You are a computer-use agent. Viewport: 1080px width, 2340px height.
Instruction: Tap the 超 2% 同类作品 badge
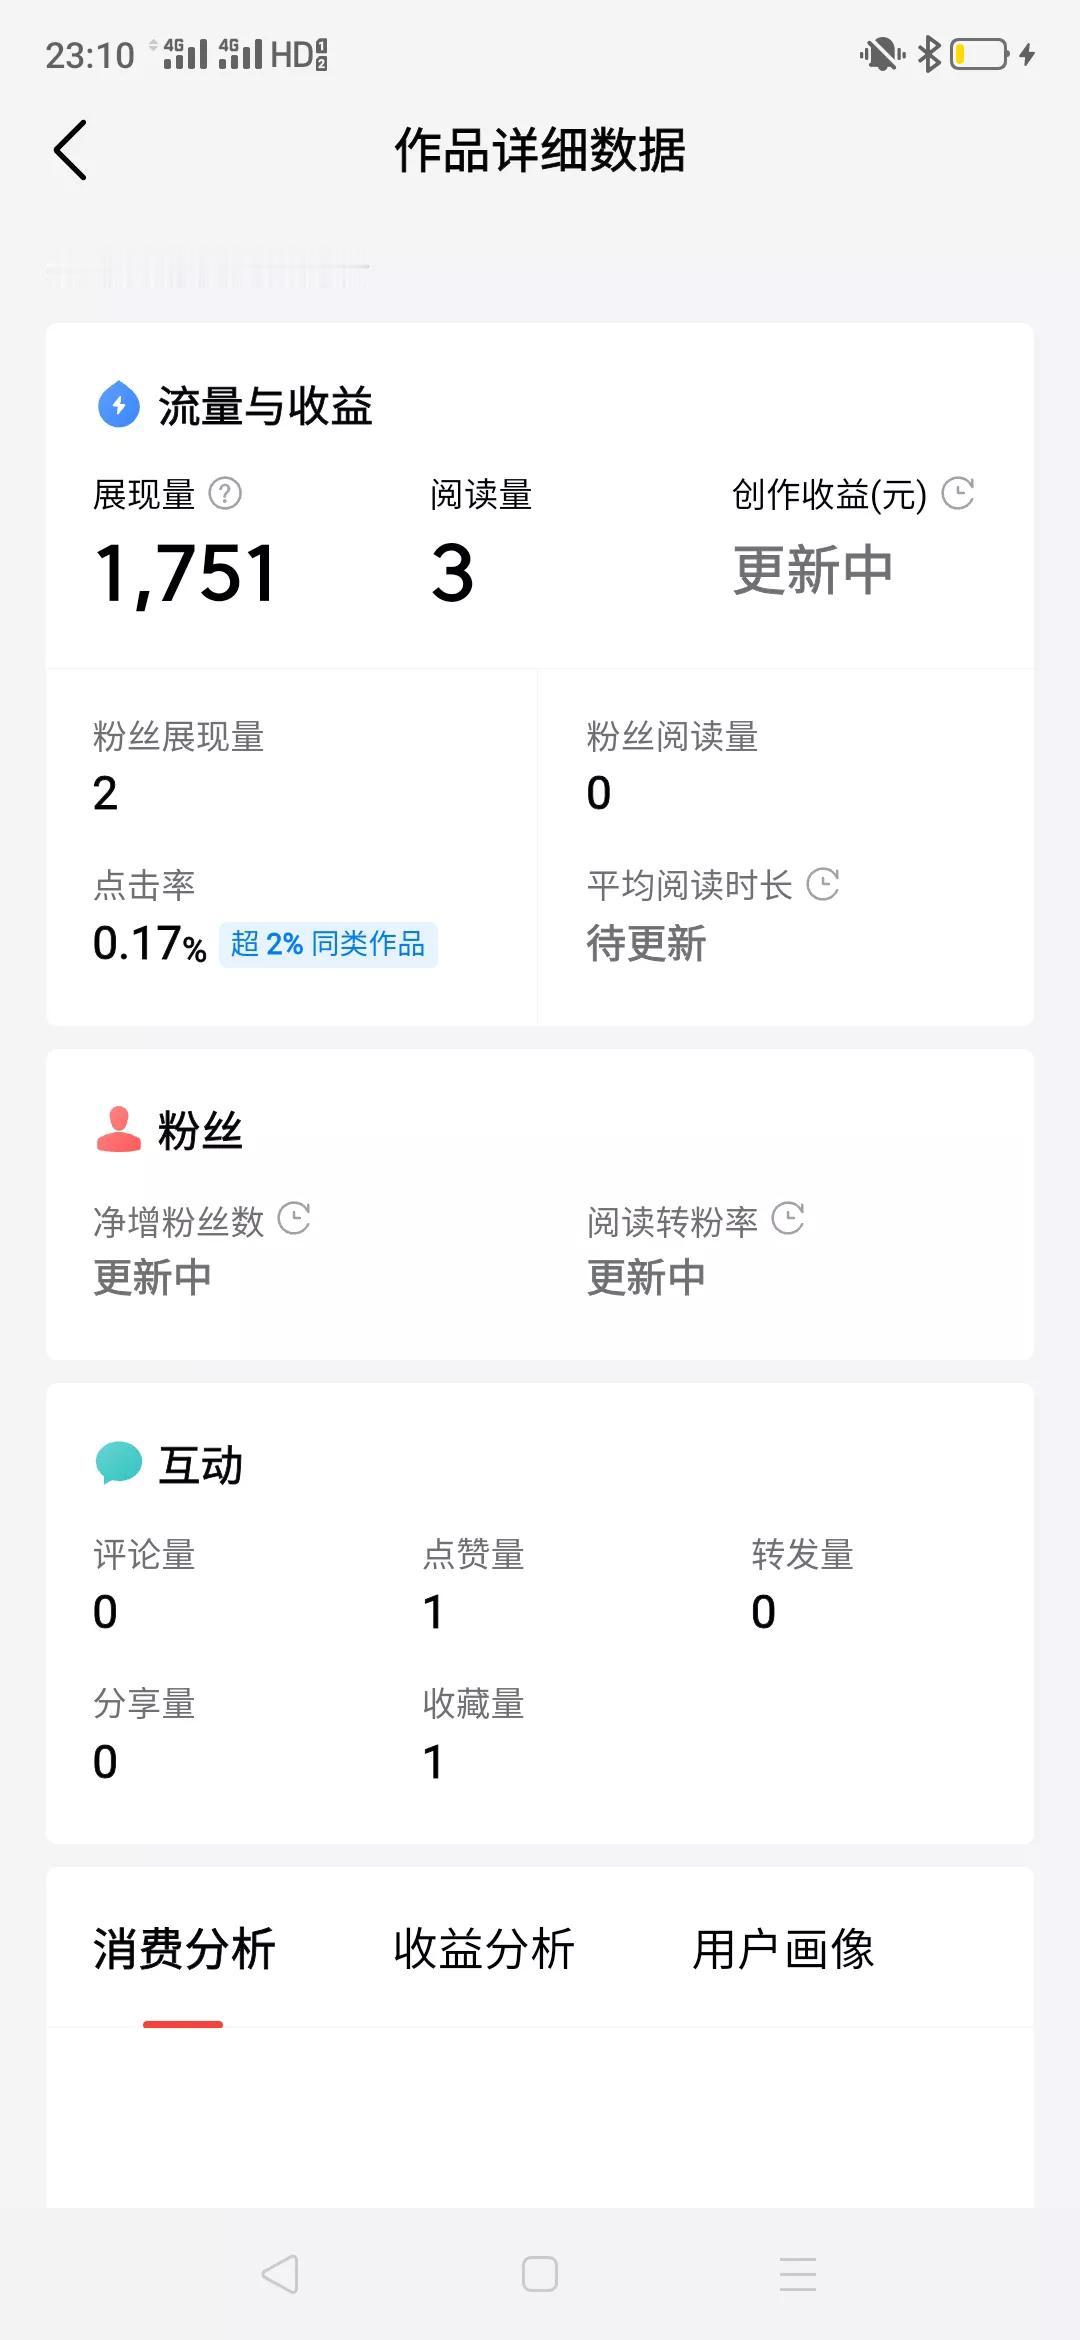click(x=328, y=944)
